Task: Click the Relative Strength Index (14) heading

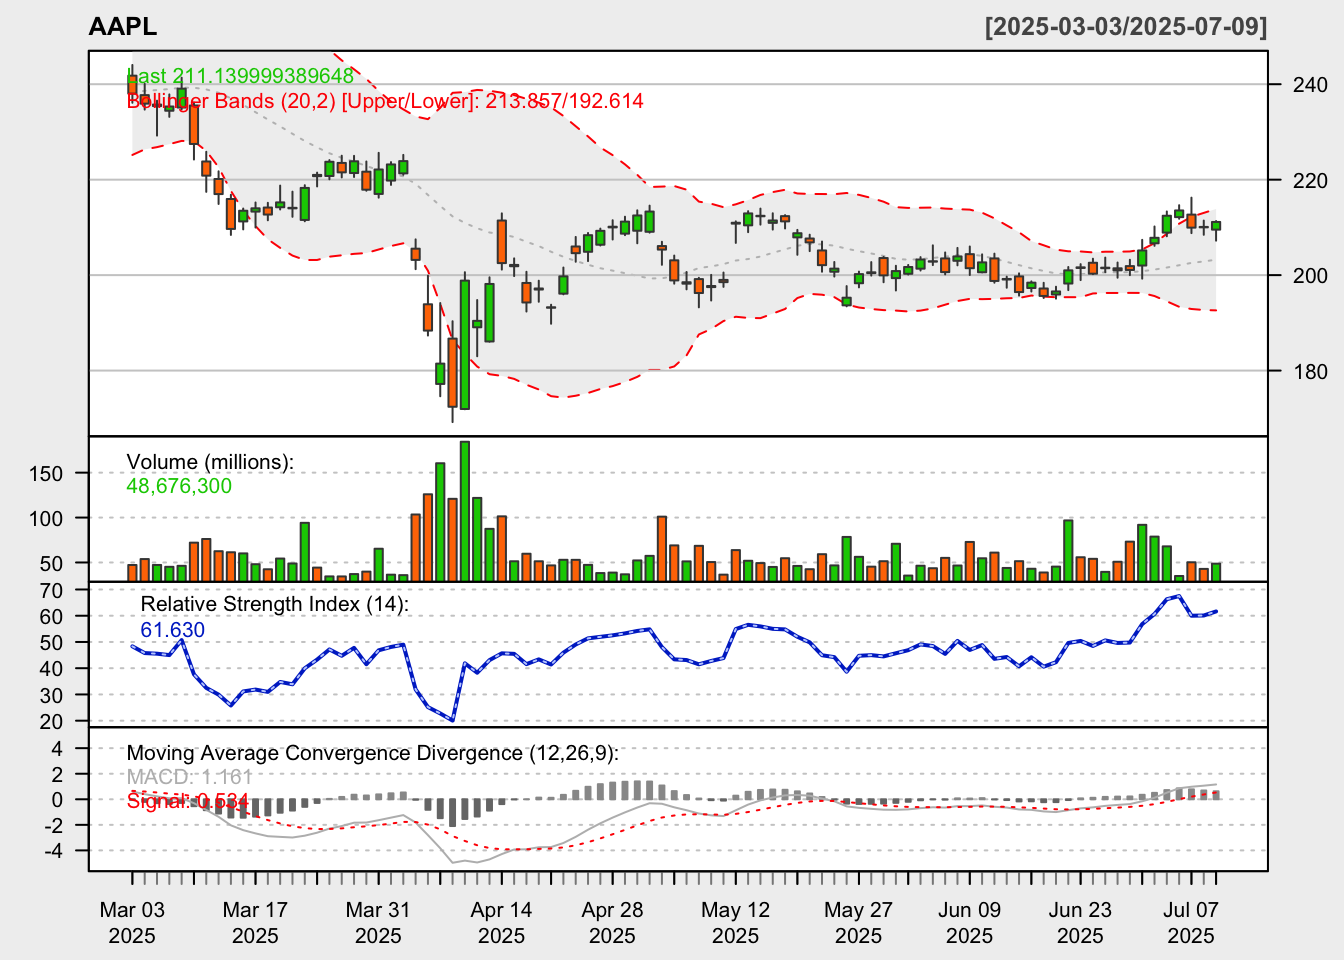Action: (x=275, y=604)
